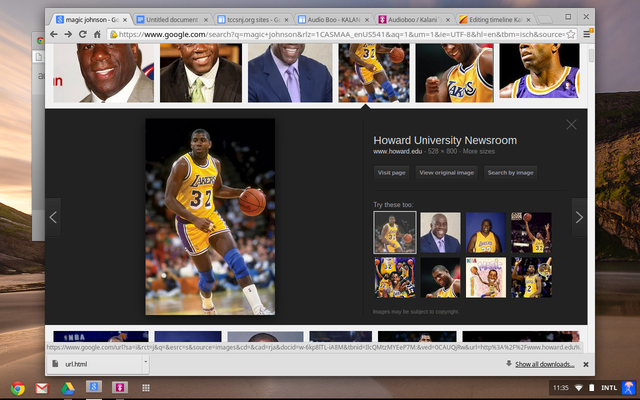Open the large Lakers number 32 preview image
The image size is (640, 400).
210,217
